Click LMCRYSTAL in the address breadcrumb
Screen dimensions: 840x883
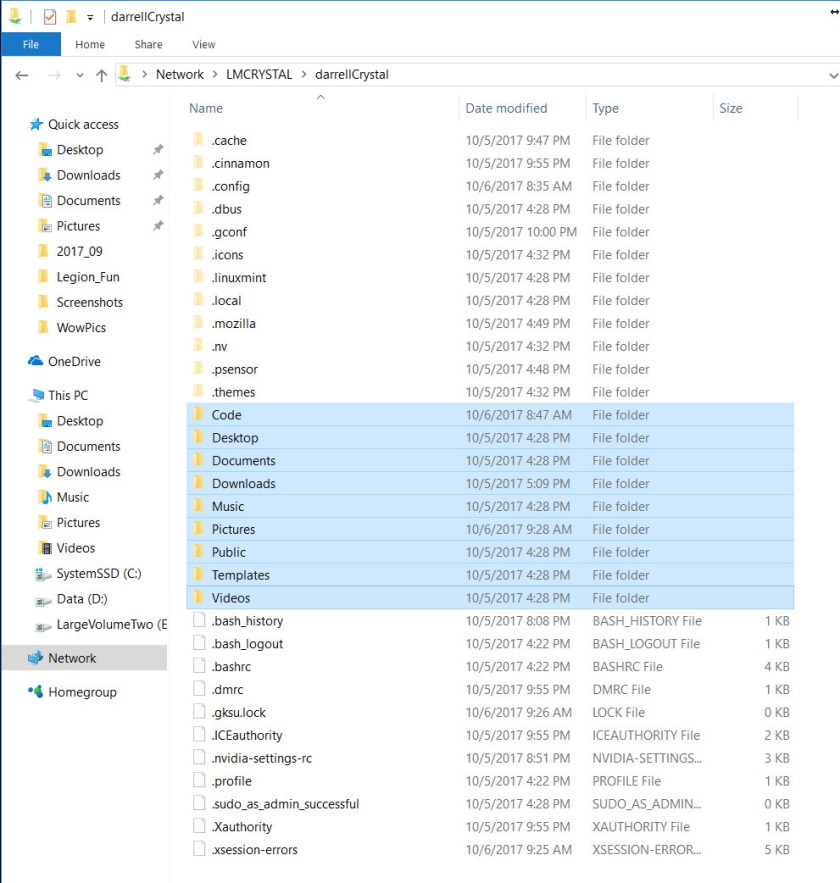click(x=260, y=75)
